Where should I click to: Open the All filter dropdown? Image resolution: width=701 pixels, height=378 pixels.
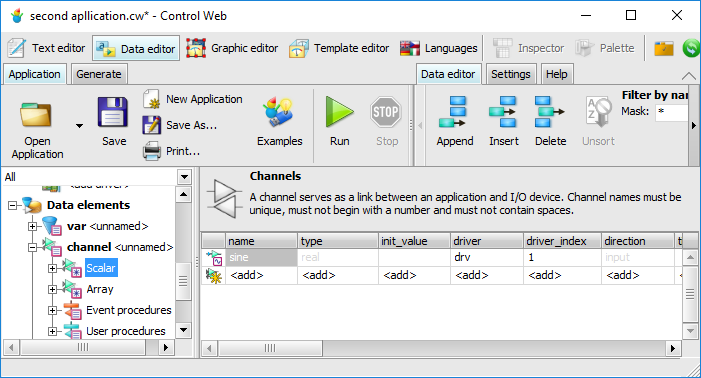tap(184, 177)
